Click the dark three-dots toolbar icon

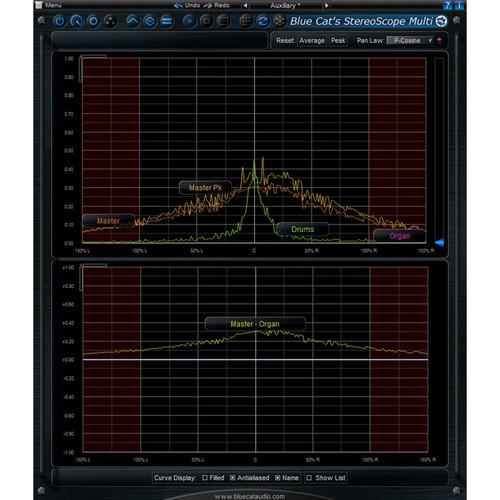(x=110, y=21)
